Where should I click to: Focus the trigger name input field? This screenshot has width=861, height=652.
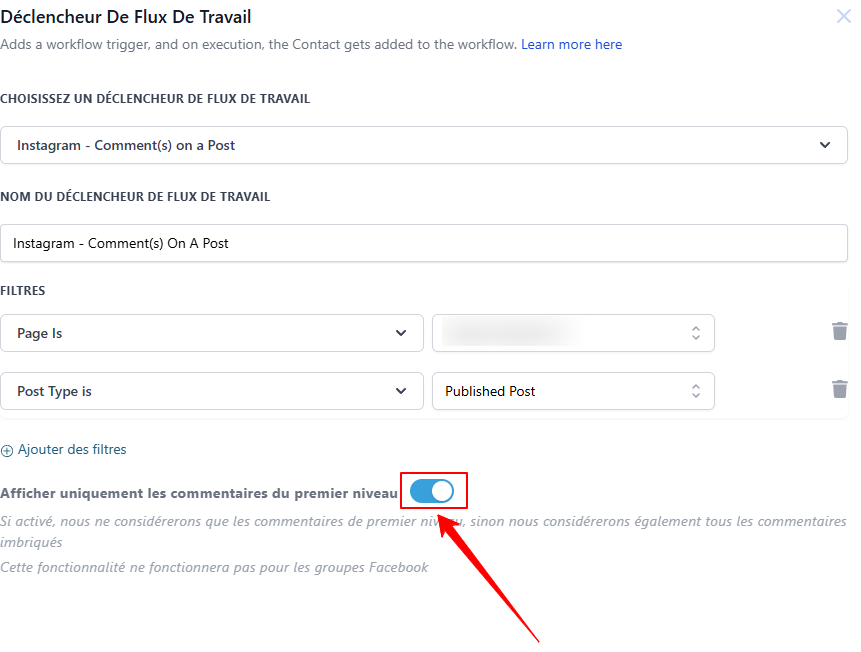pos(423,243)
